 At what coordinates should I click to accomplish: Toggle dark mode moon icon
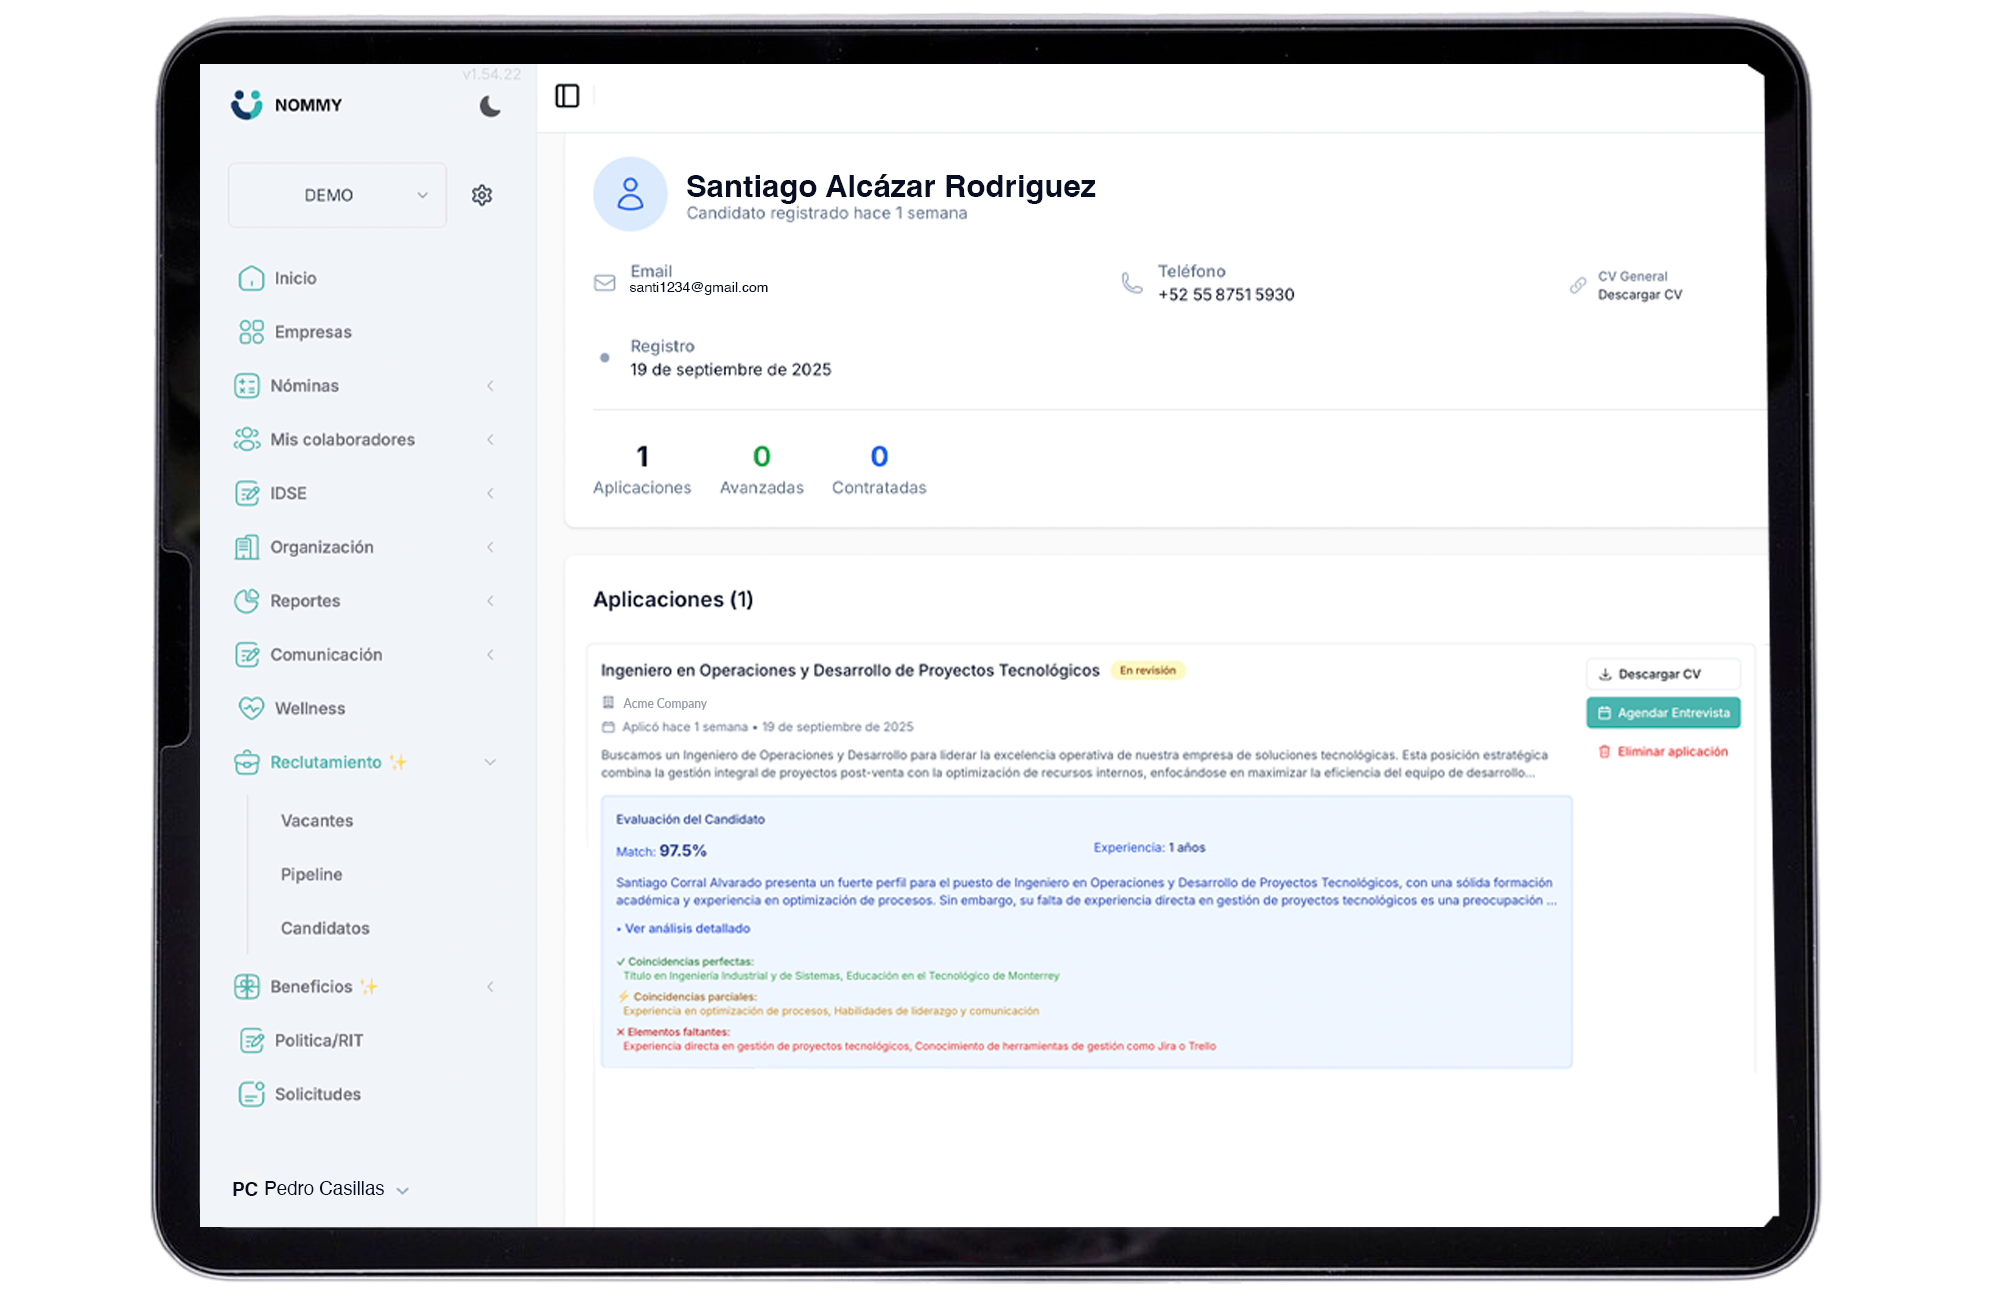click(x=489, y=106)
